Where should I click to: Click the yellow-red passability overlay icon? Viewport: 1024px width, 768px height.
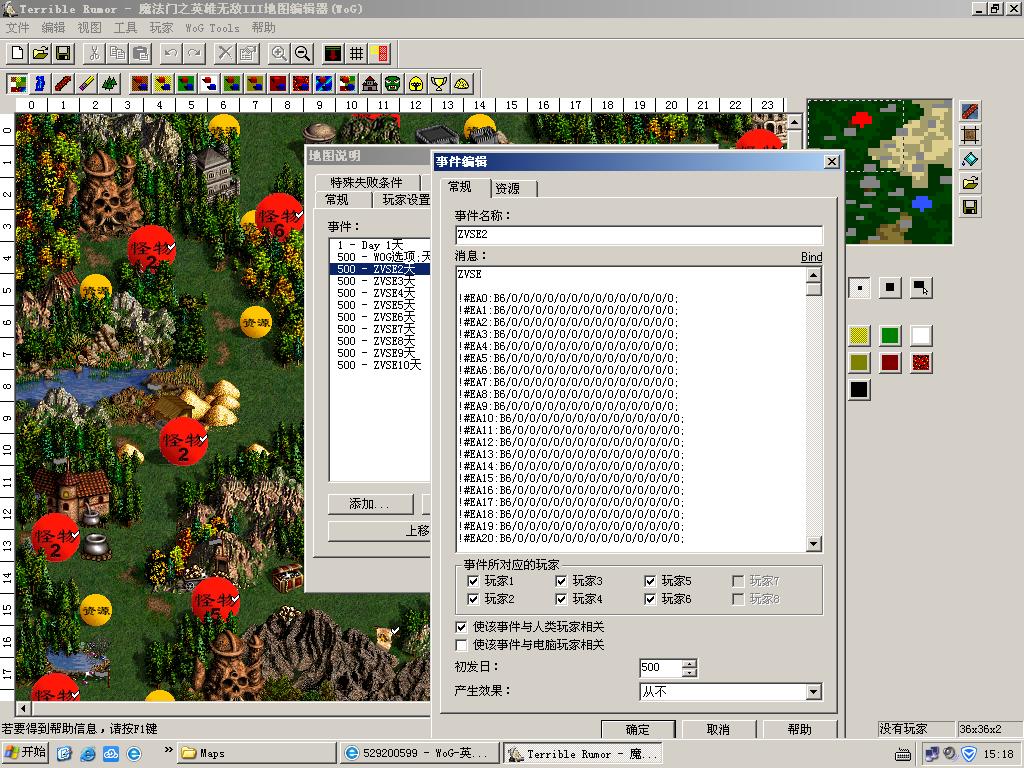[379, 54]
